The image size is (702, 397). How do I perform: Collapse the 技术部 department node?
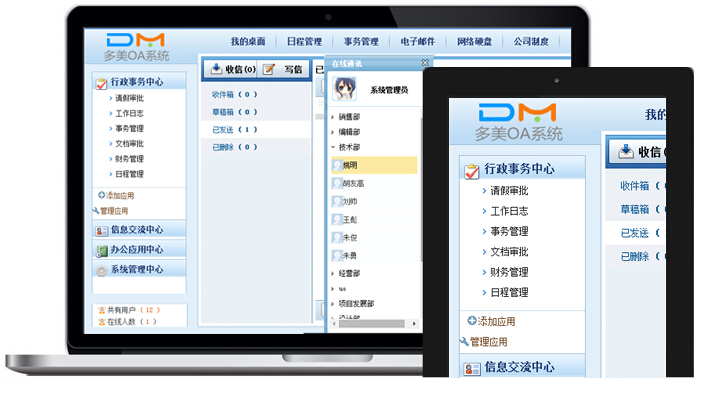[x=333, y=147]
